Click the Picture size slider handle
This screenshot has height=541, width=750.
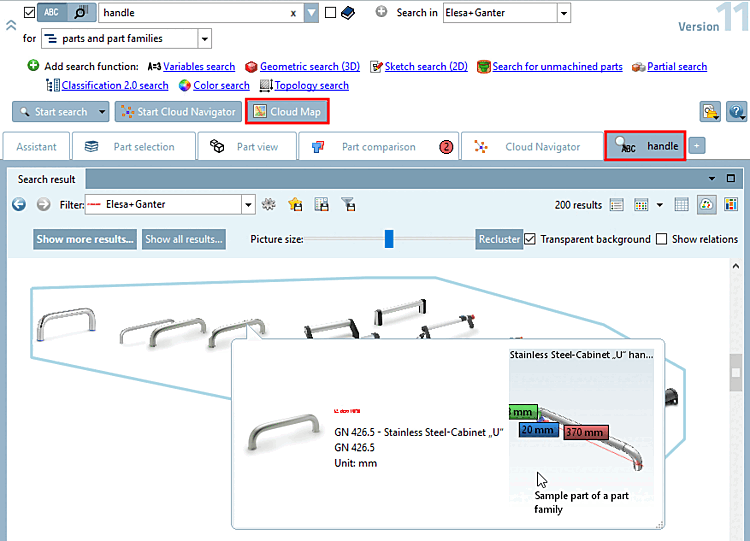(389, 239)
